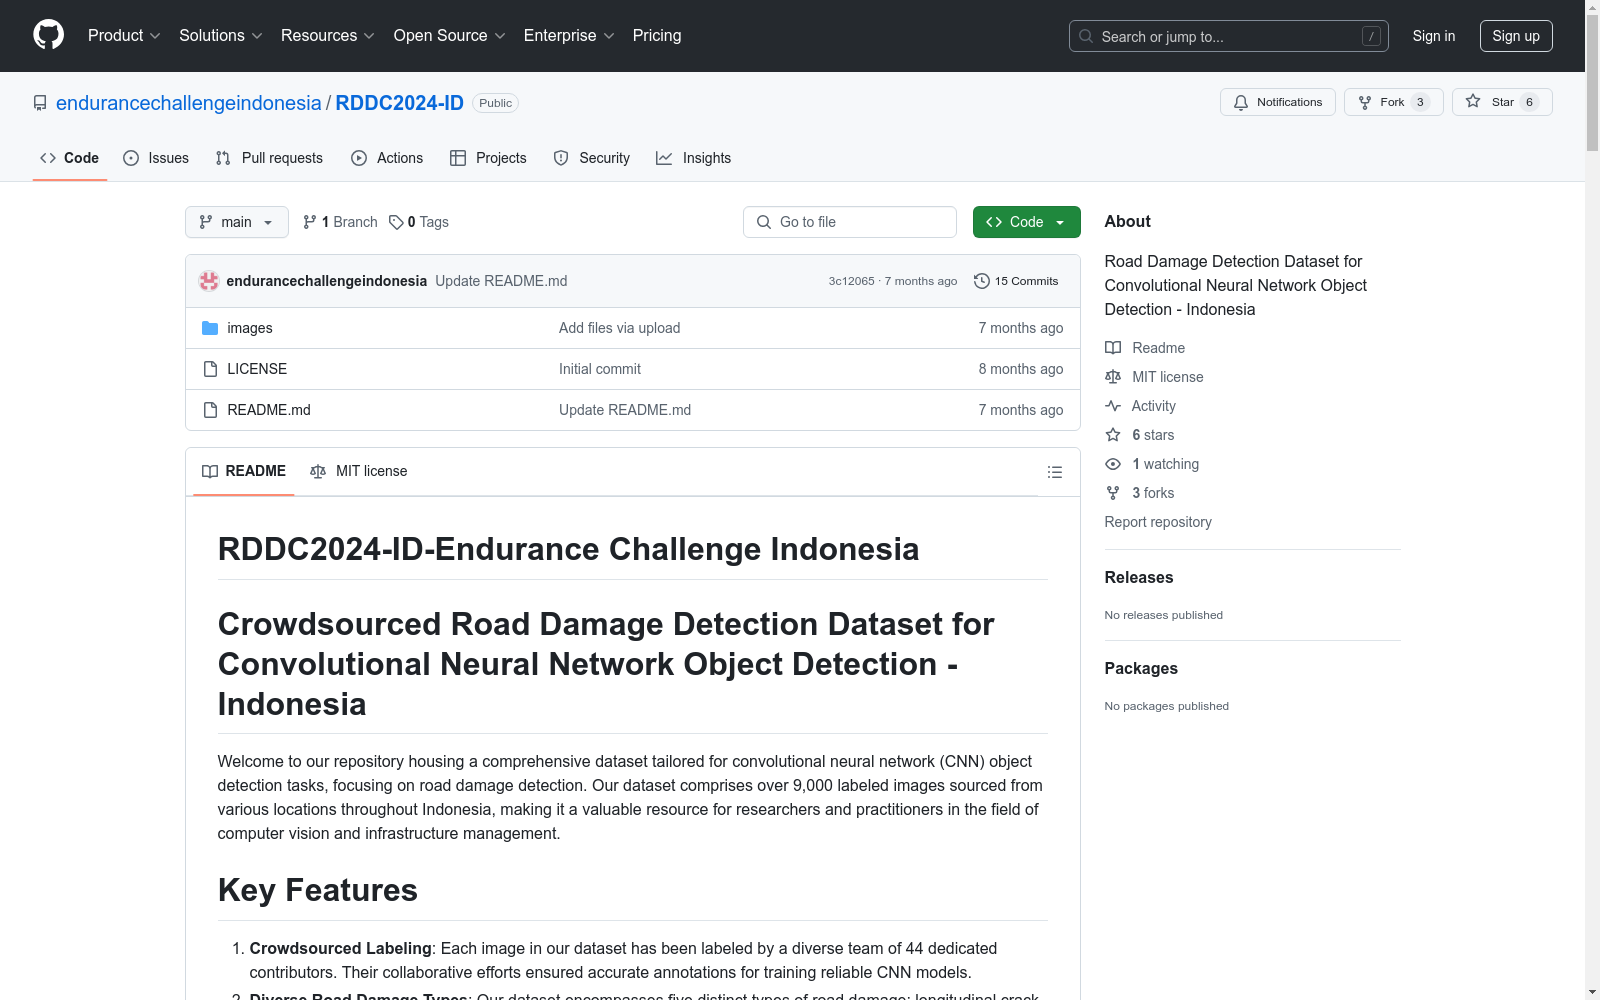Expand the Open Source menu

(x=450, y=35)
